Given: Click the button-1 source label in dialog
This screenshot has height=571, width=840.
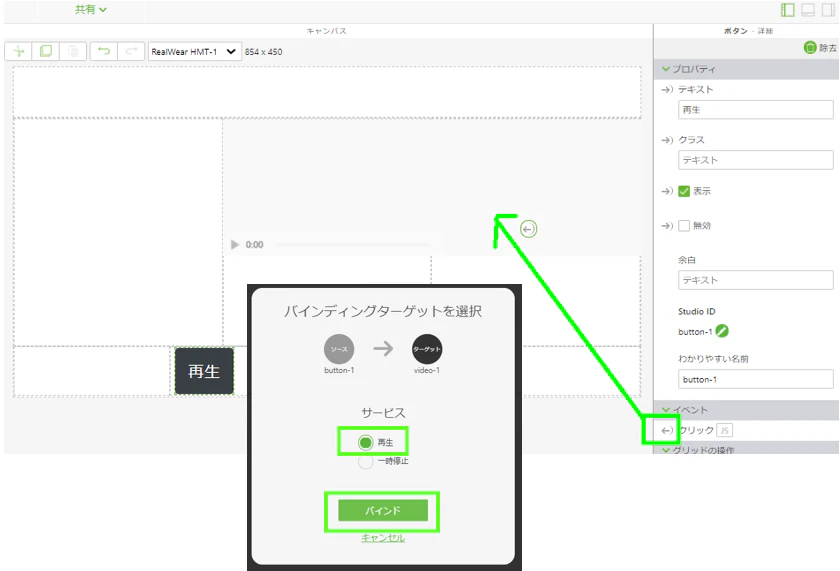Looking at the screenshot, I should pos(339,370).
